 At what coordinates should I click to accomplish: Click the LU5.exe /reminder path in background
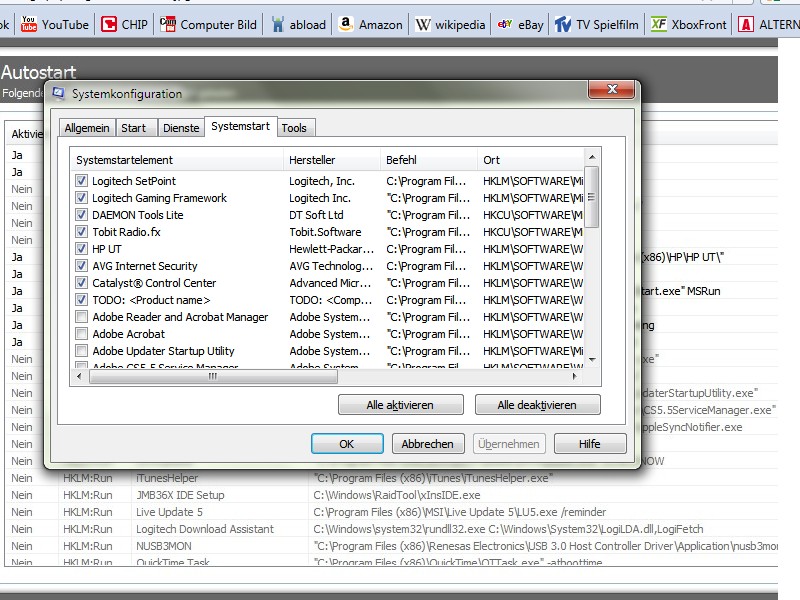click(x=460, y=512)
